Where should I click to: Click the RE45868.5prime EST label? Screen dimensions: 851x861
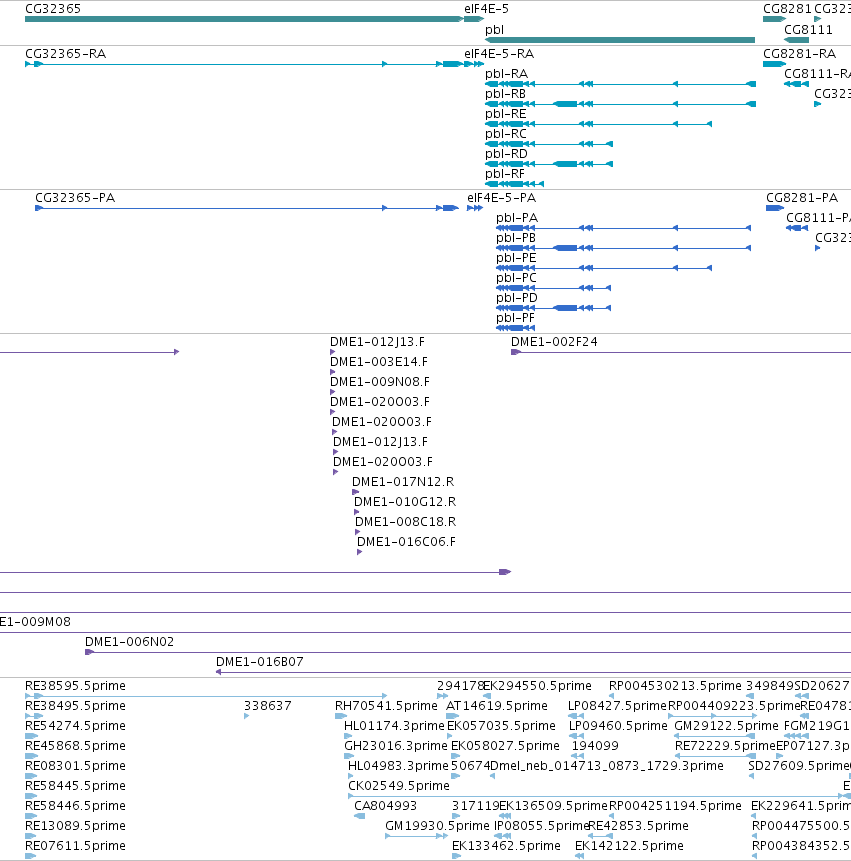click(75, 746)
